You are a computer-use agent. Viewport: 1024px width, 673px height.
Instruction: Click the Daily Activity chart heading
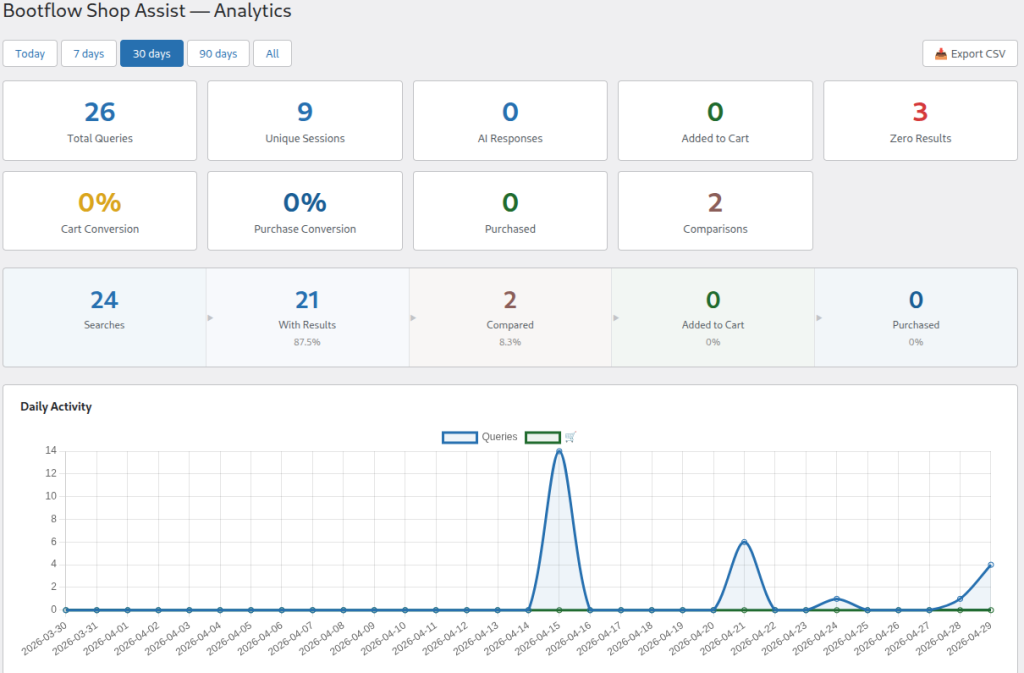(56, 407)
